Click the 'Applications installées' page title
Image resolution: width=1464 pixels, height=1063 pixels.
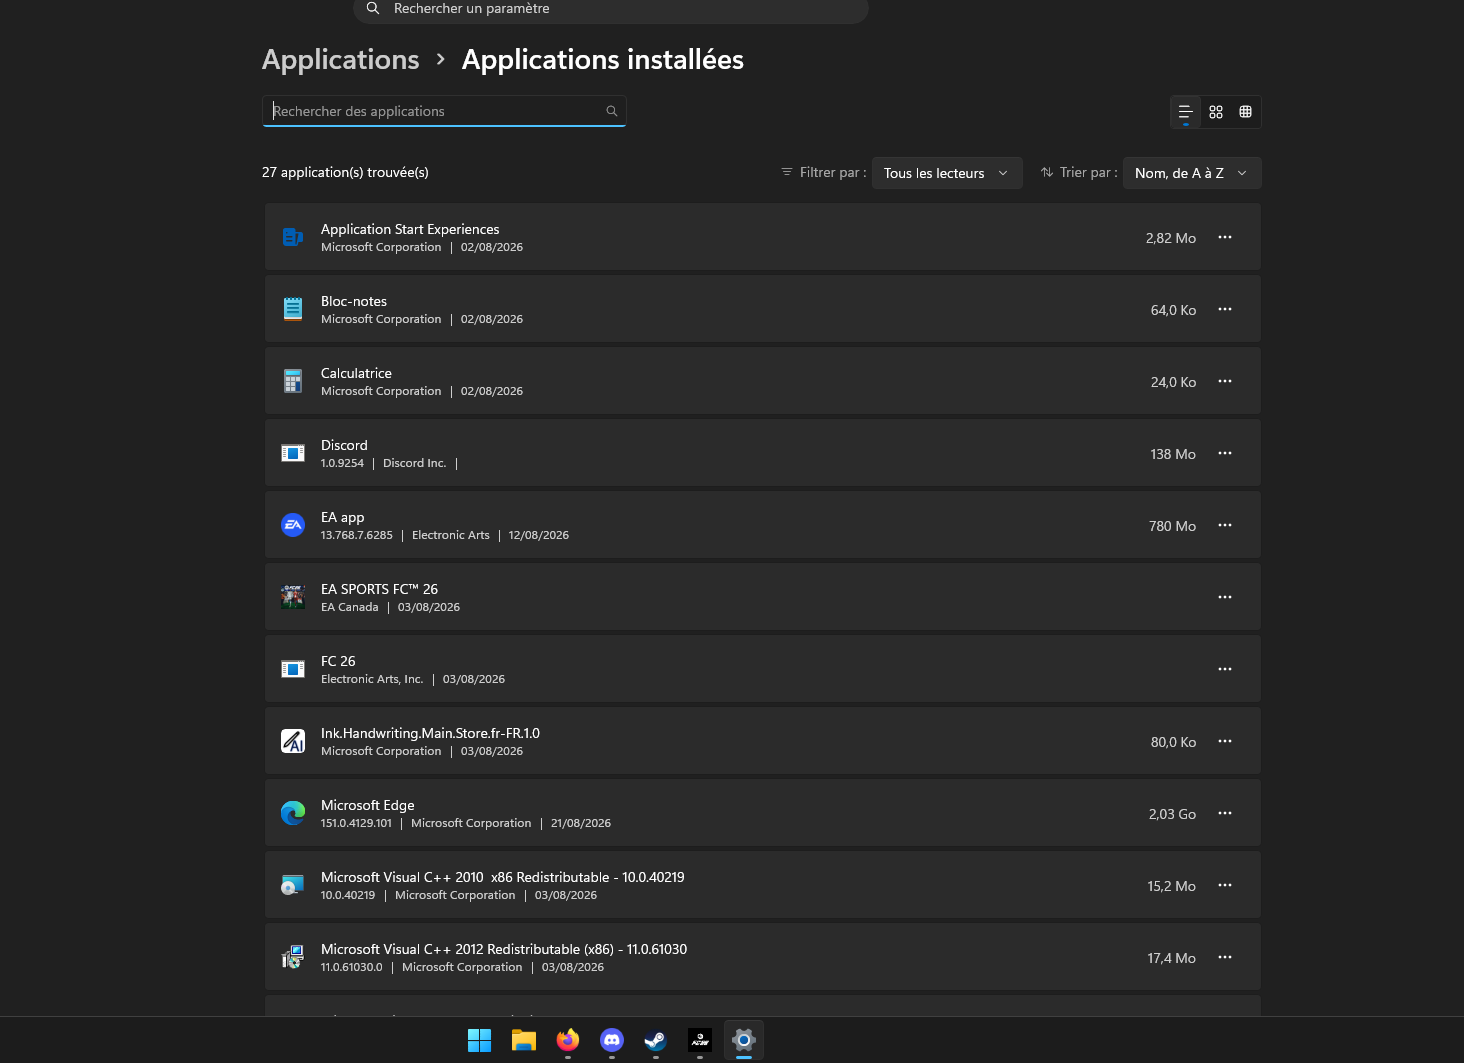(603, 60)
